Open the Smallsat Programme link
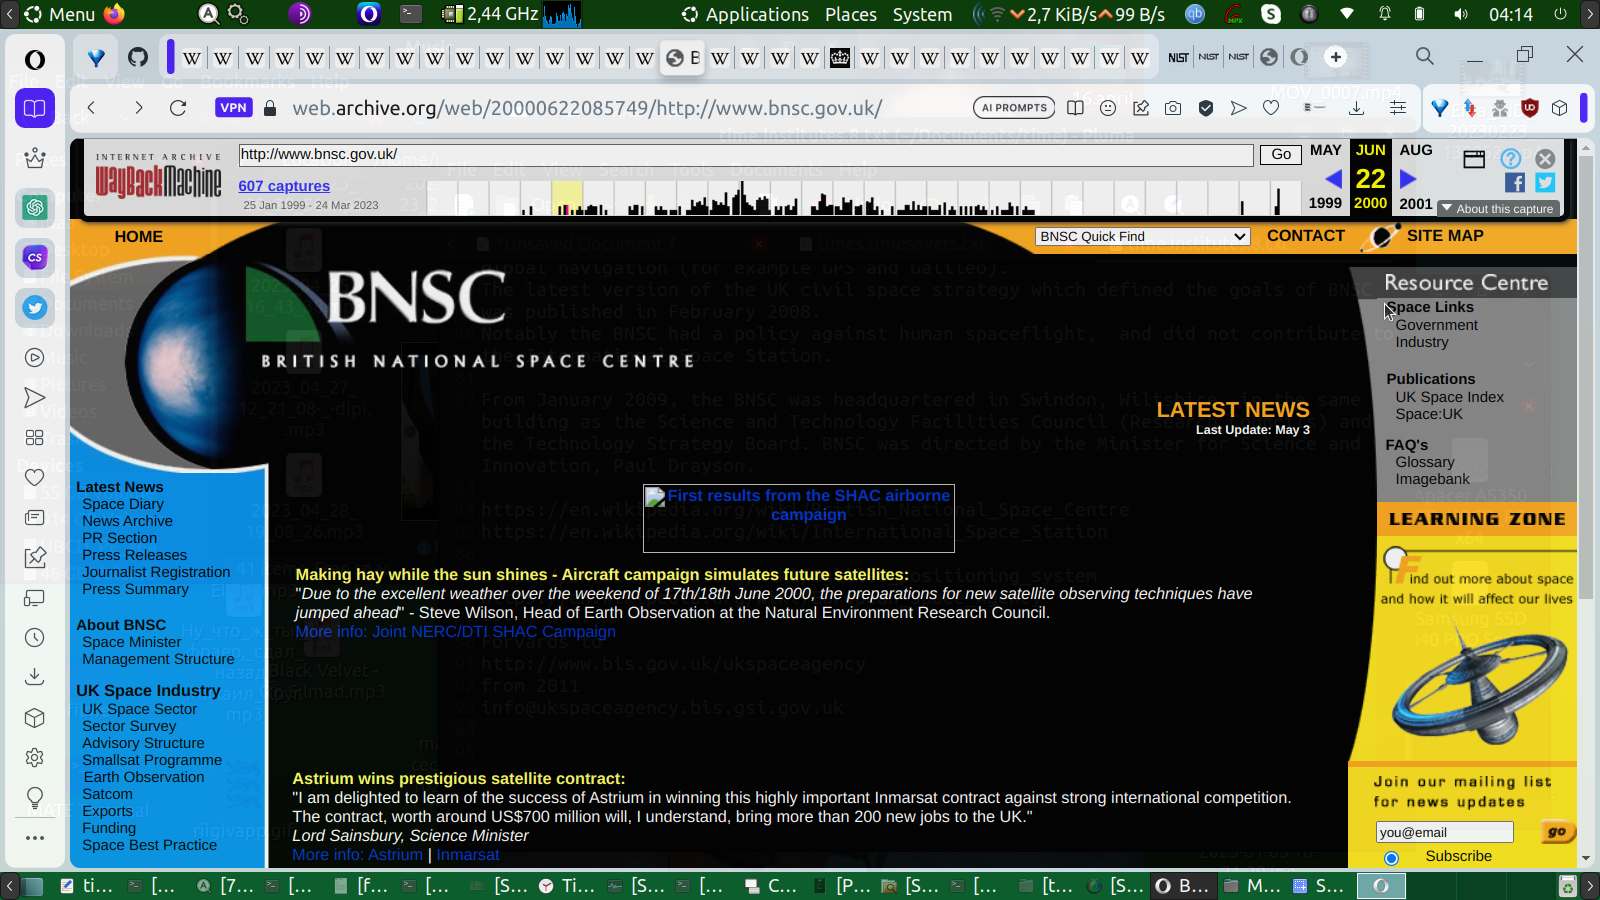The width and height of the screenshot is (1600, 900). point(152,760)
